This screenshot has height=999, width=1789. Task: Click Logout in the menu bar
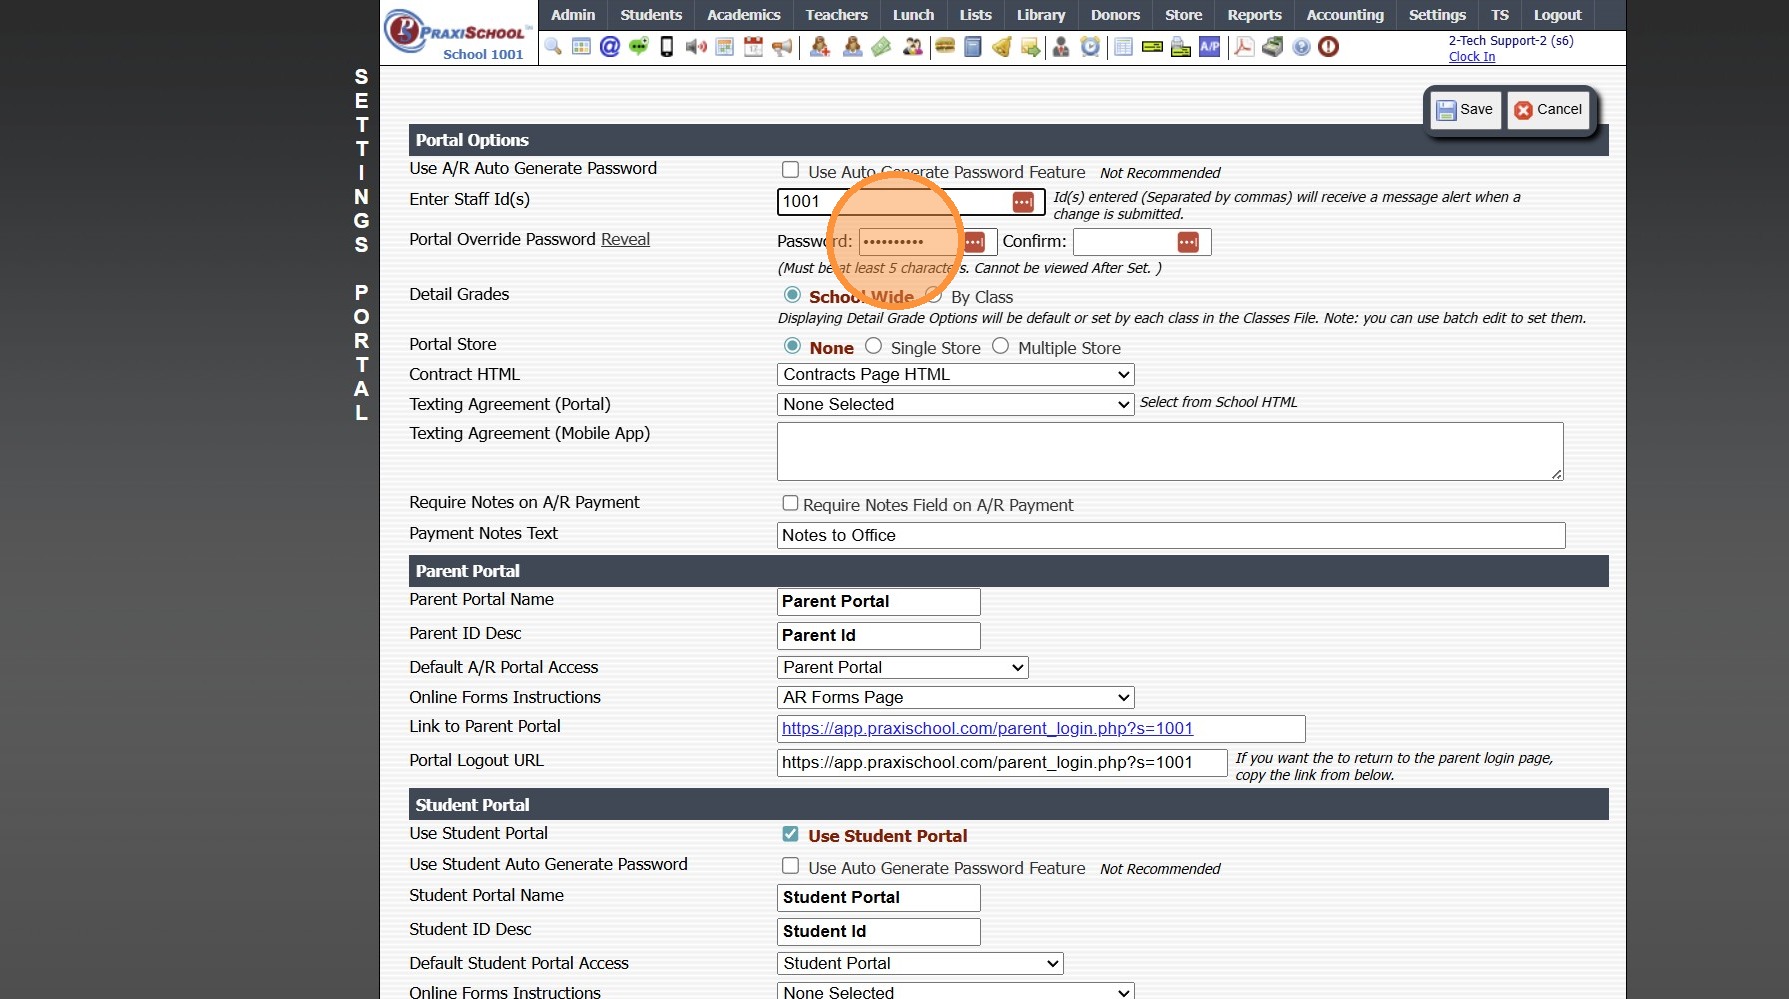[x=1558, y=15]
